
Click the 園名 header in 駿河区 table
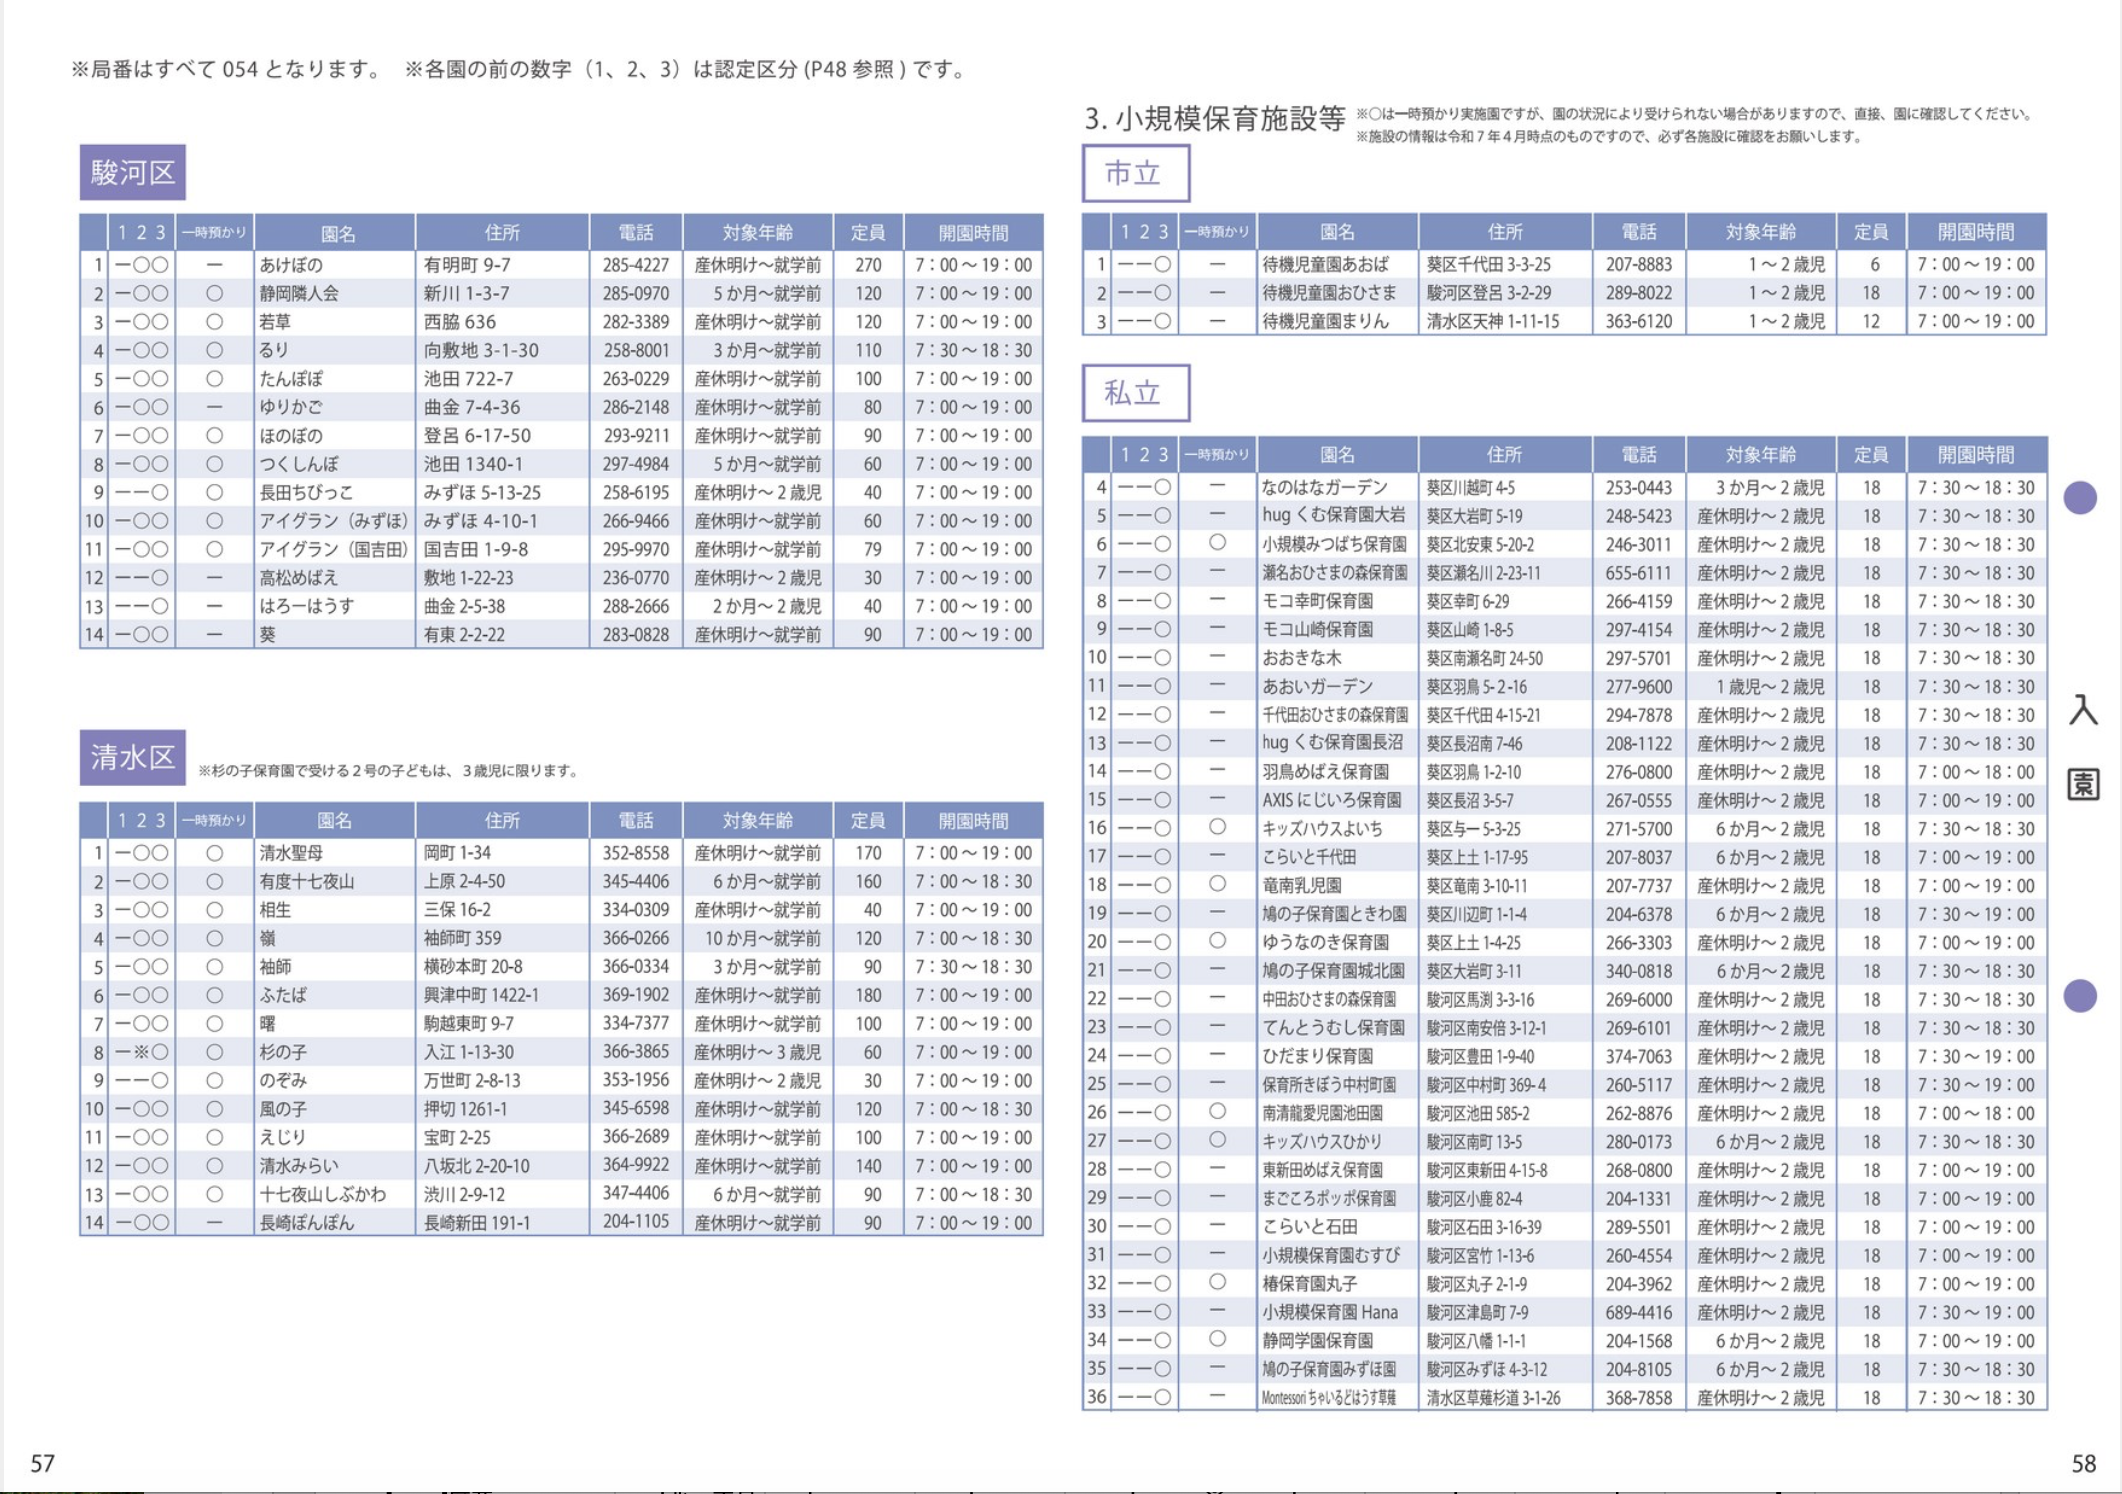[337, 233]
